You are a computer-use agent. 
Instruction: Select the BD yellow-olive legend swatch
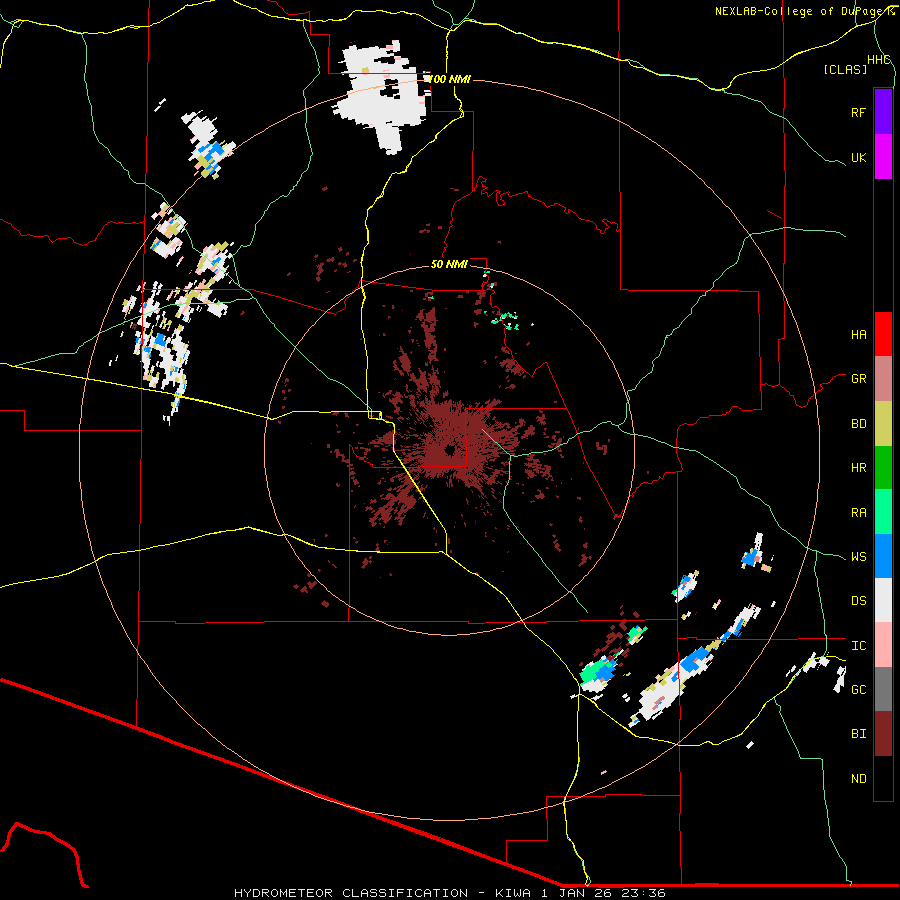point(883,424)
